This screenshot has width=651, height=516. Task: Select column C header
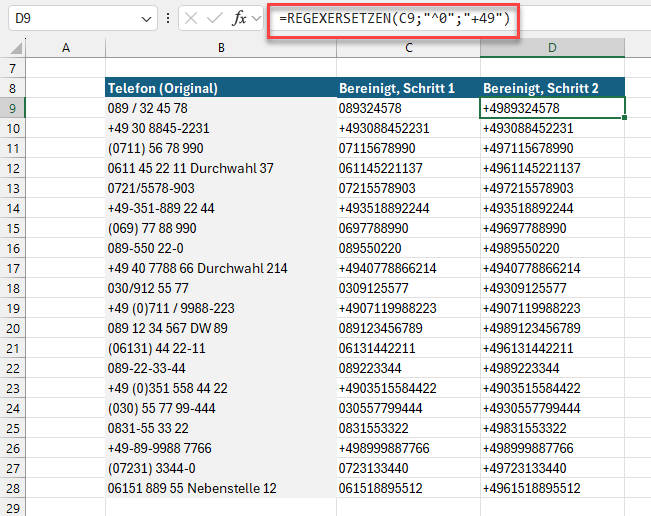click(408, 48)
